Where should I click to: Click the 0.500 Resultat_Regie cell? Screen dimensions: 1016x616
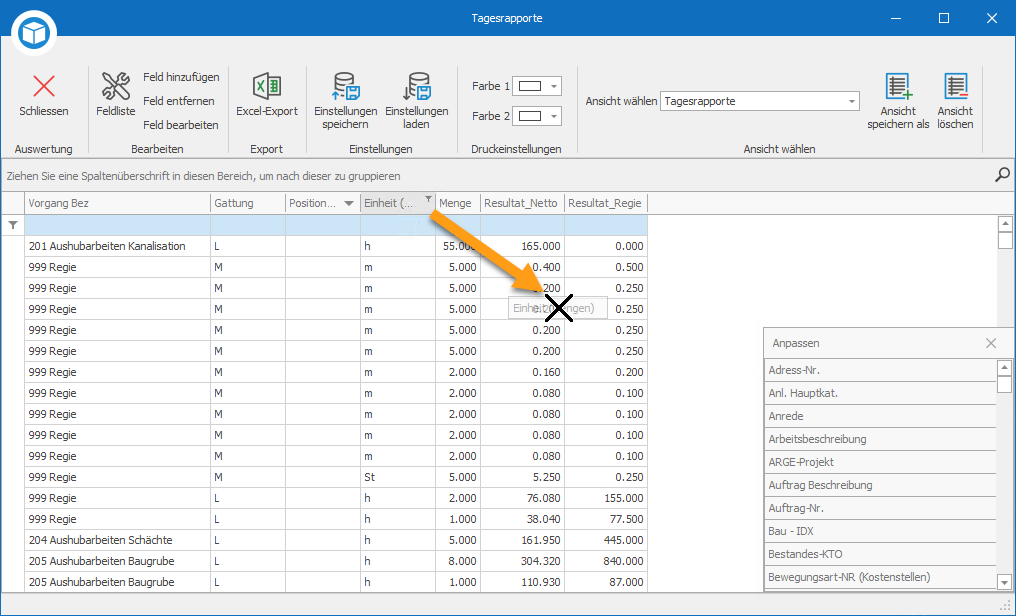click(x=606, y=267)
